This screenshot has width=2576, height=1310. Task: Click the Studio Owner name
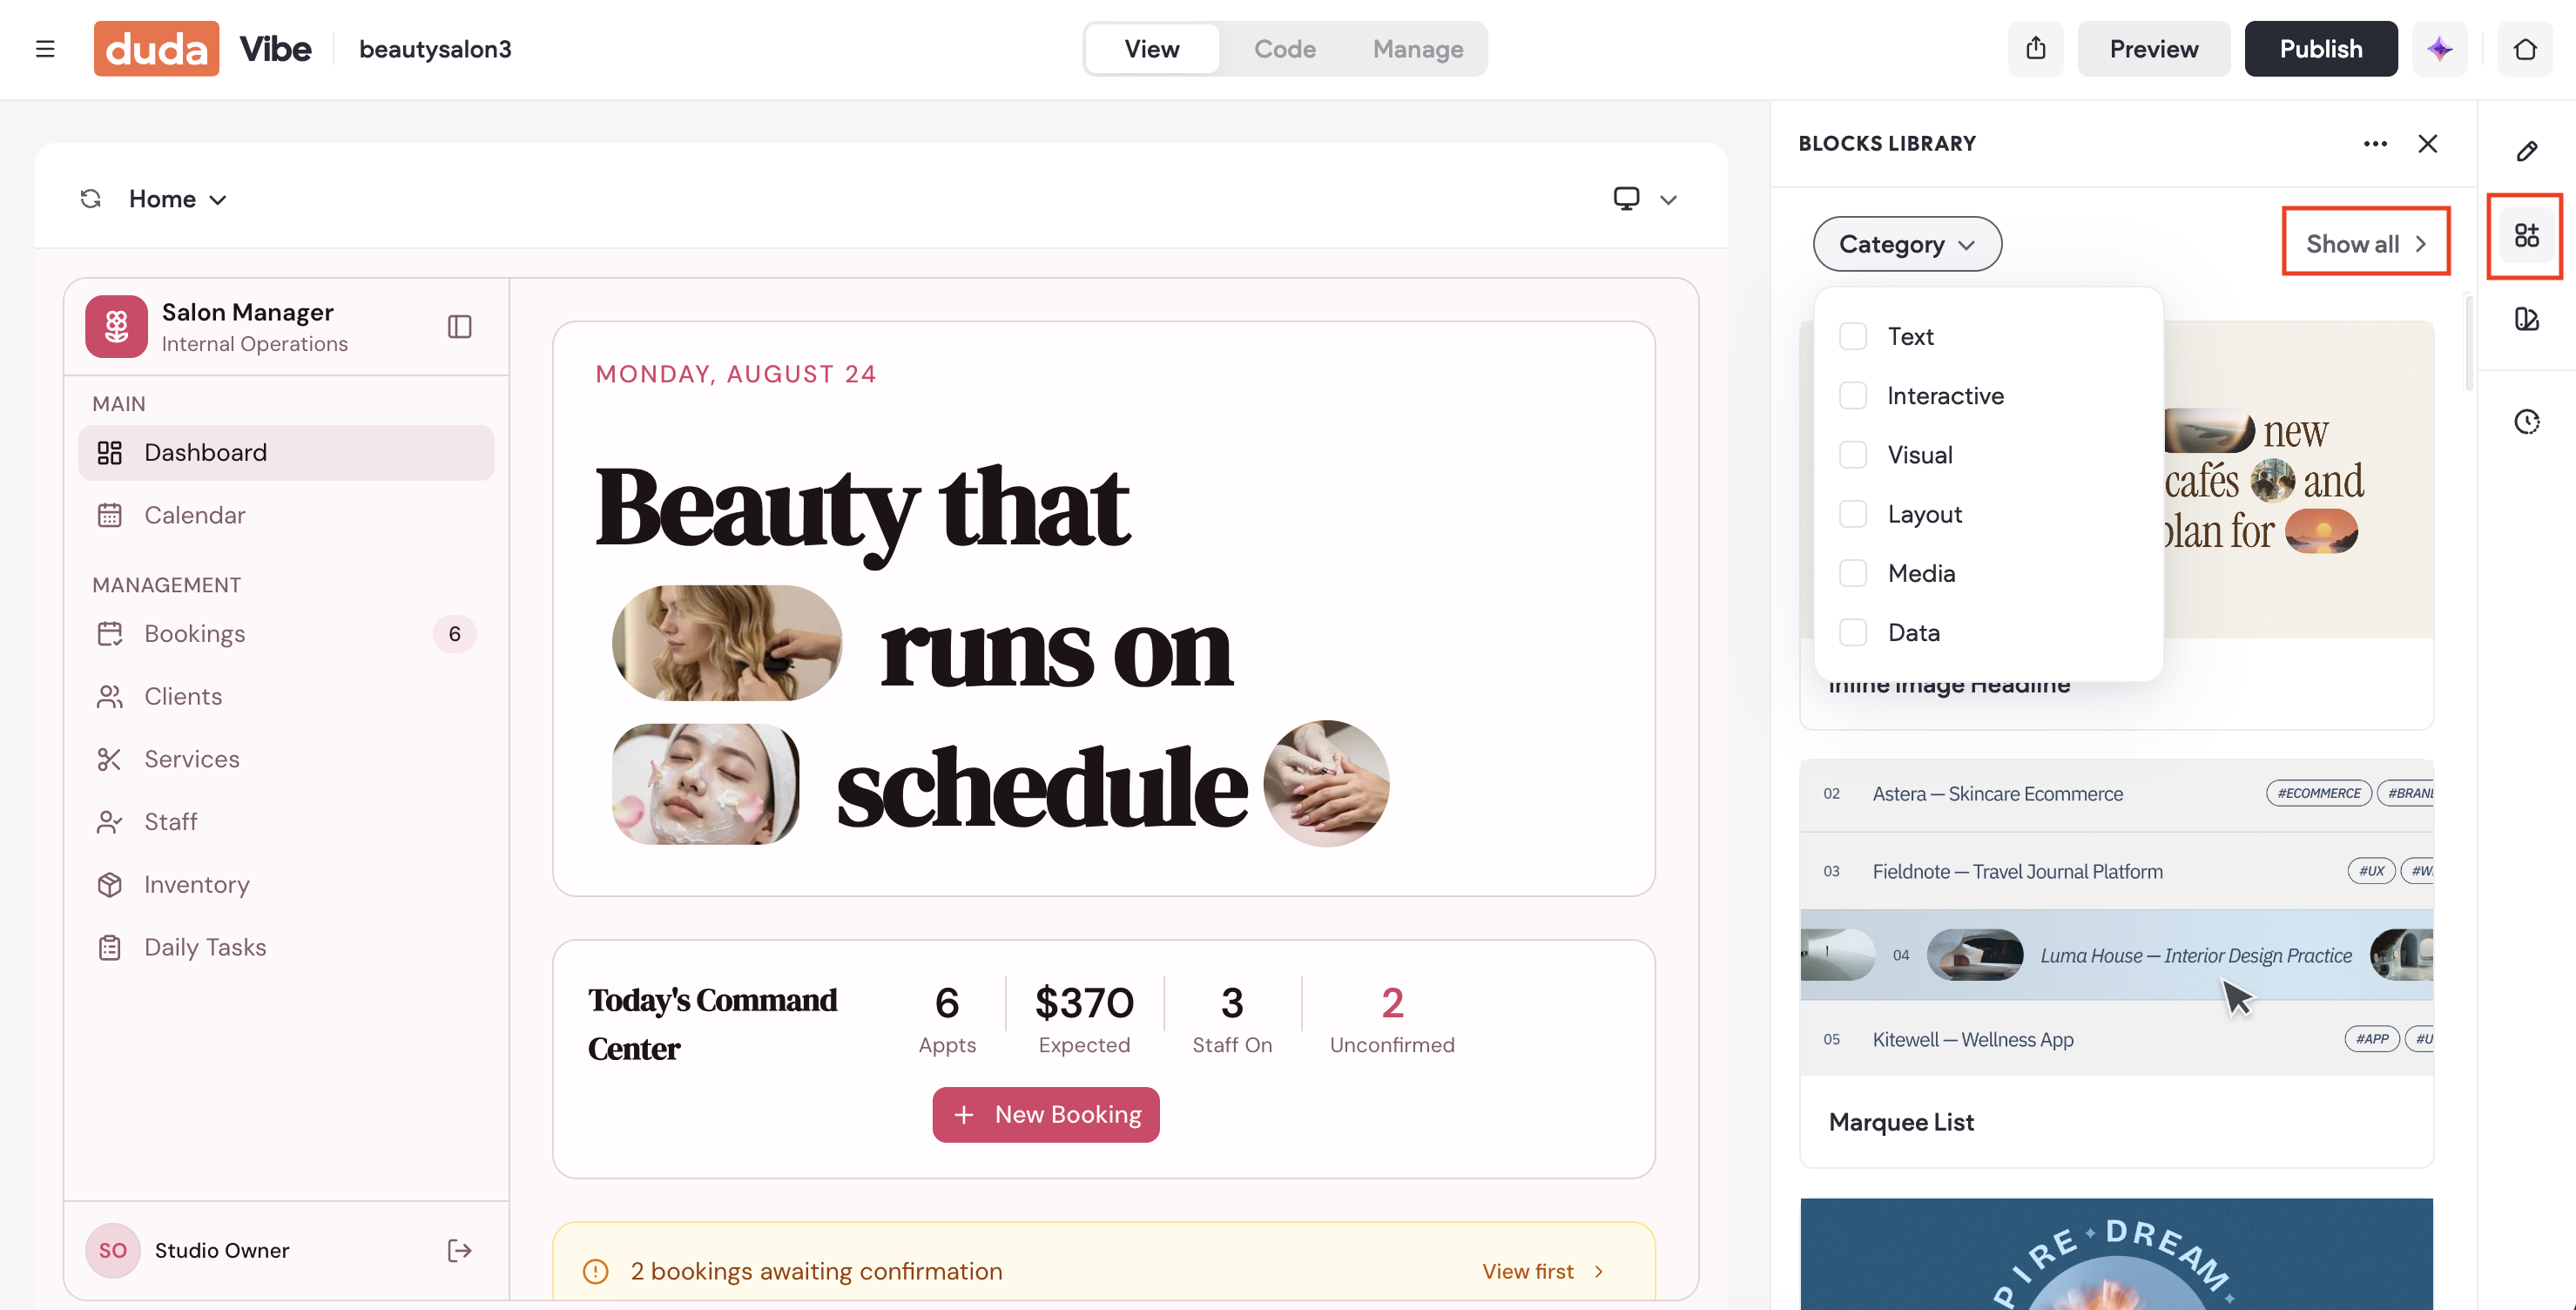pos(222,1251)
